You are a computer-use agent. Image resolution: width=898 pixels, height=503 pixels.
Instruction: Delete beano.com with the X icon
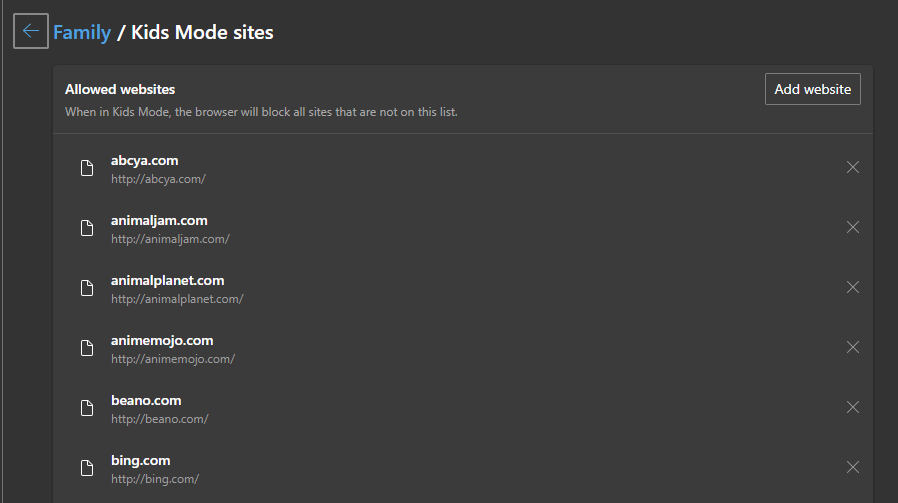pos(853,407)
